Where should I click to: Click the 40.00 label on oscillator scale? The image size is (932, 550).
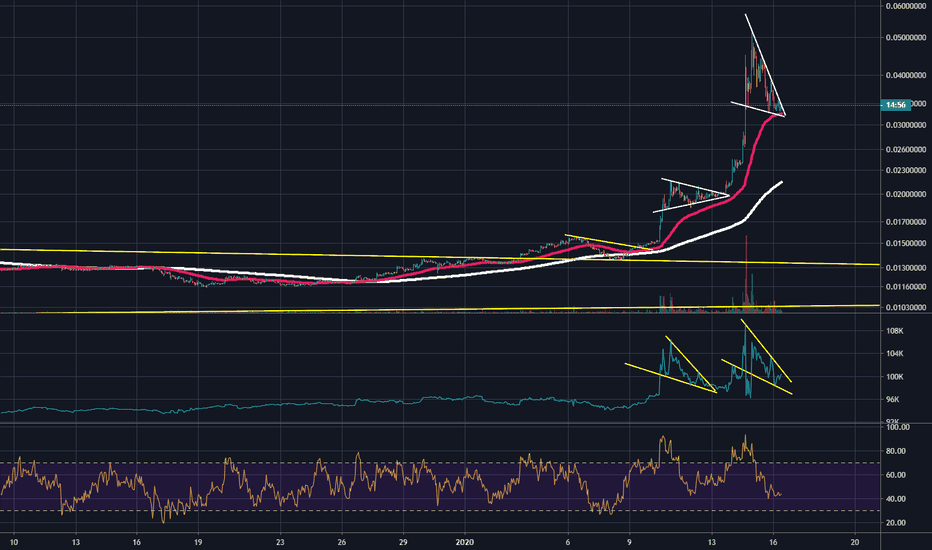coord(896,499)
